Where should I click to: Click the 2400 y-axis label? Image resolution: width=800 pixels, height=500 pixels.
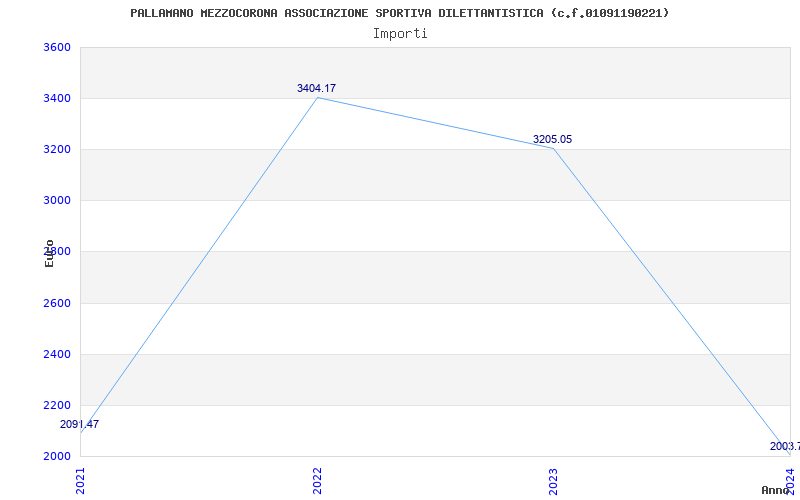(57, 355)
